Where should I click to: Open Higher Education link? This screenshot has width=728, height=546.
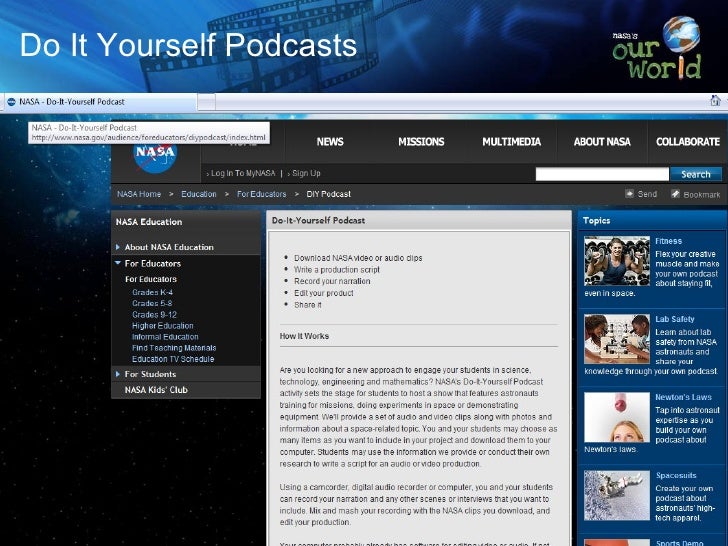(162, 325)
